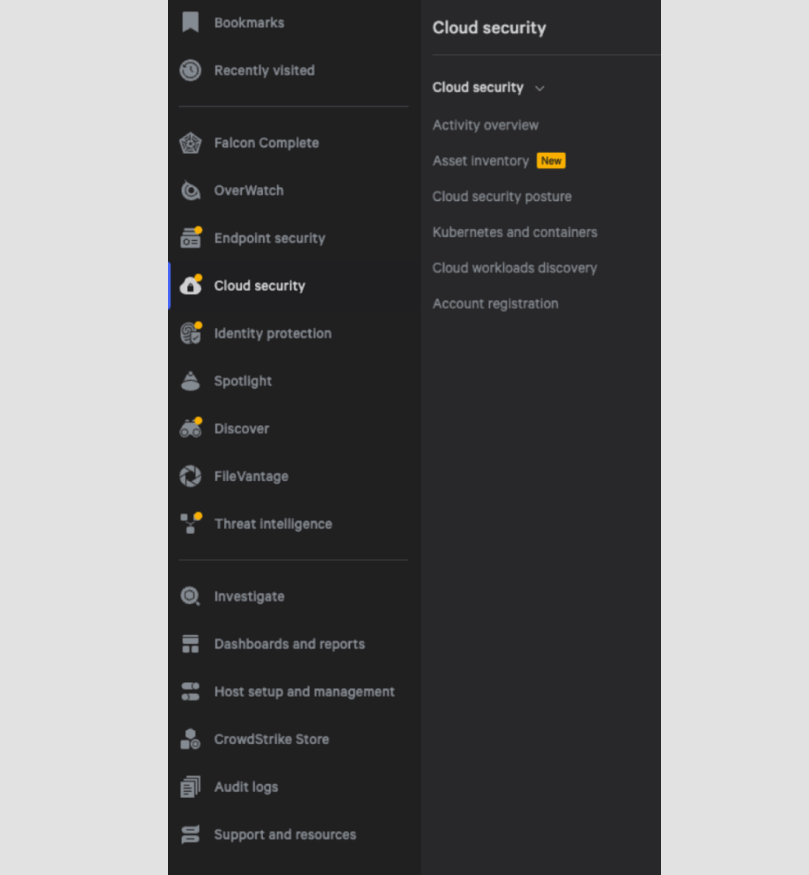Screen dimensions: 809x875
Task: Click the Endpoint security icon
Action: point(190,238)
